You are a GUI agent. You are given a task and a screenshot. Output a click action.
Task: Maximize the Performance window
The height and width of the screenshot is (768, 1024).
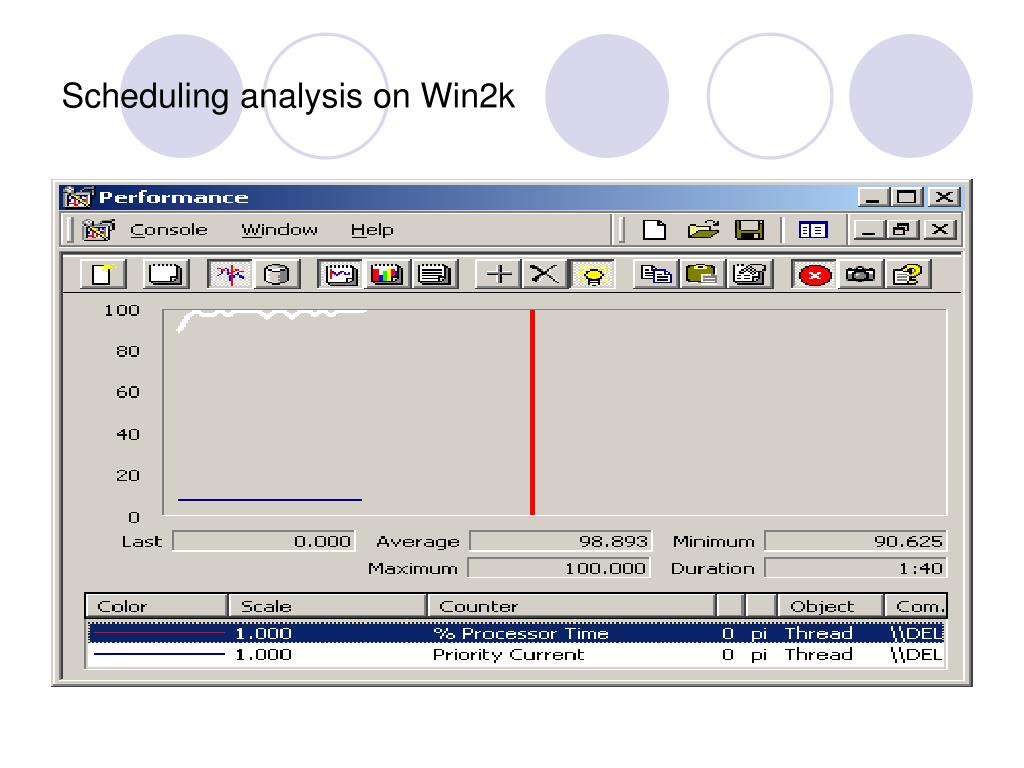(906, 197)
